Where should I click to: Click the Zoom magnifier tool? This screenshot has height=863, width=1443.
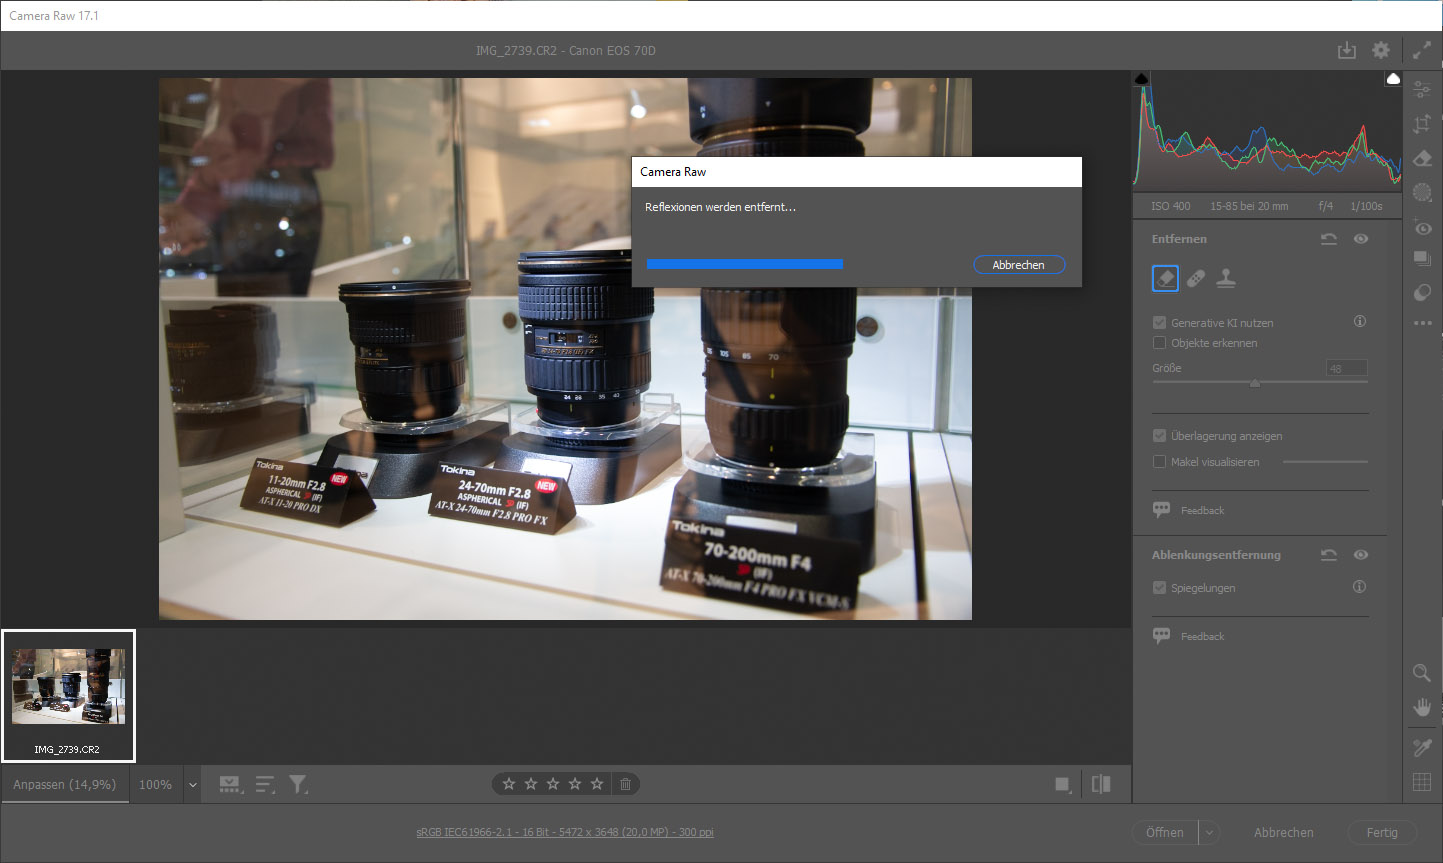pos(1421,673)
